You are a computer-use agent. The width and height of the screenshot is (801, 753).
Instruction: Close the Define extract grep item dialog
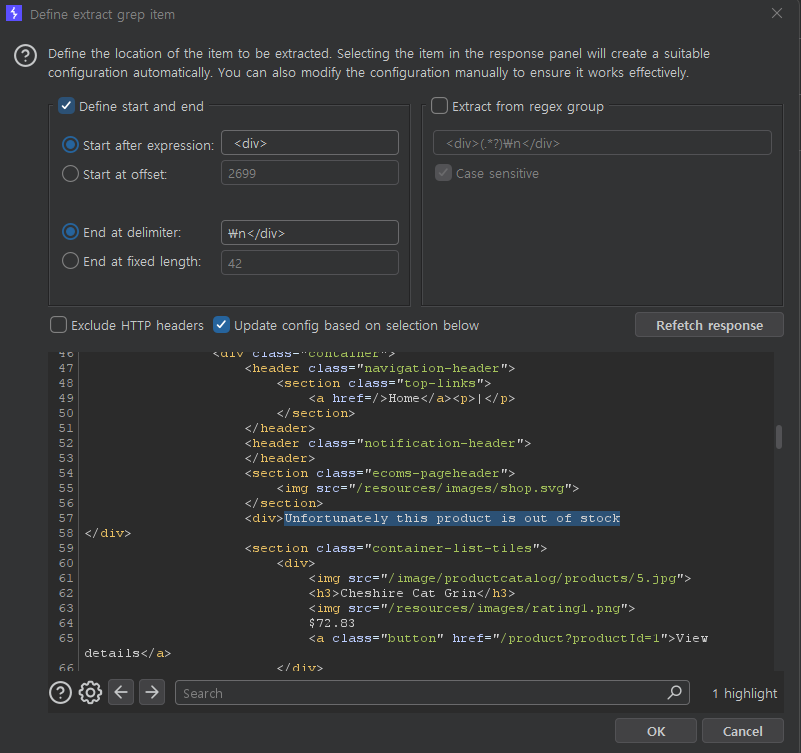tap(776, 14)
